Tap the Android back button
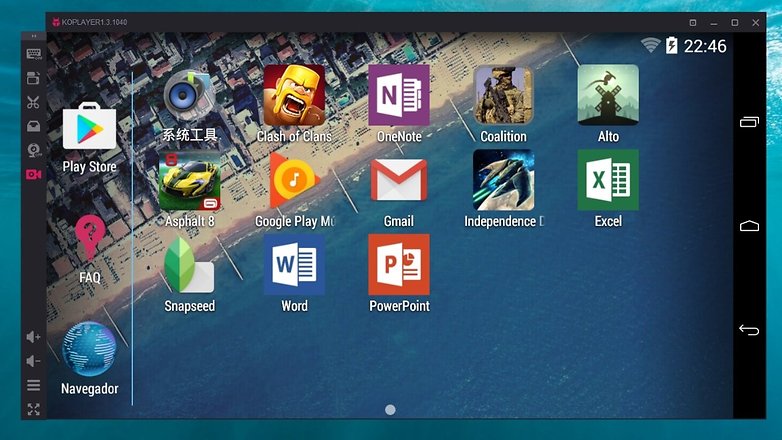 (749, 329)
